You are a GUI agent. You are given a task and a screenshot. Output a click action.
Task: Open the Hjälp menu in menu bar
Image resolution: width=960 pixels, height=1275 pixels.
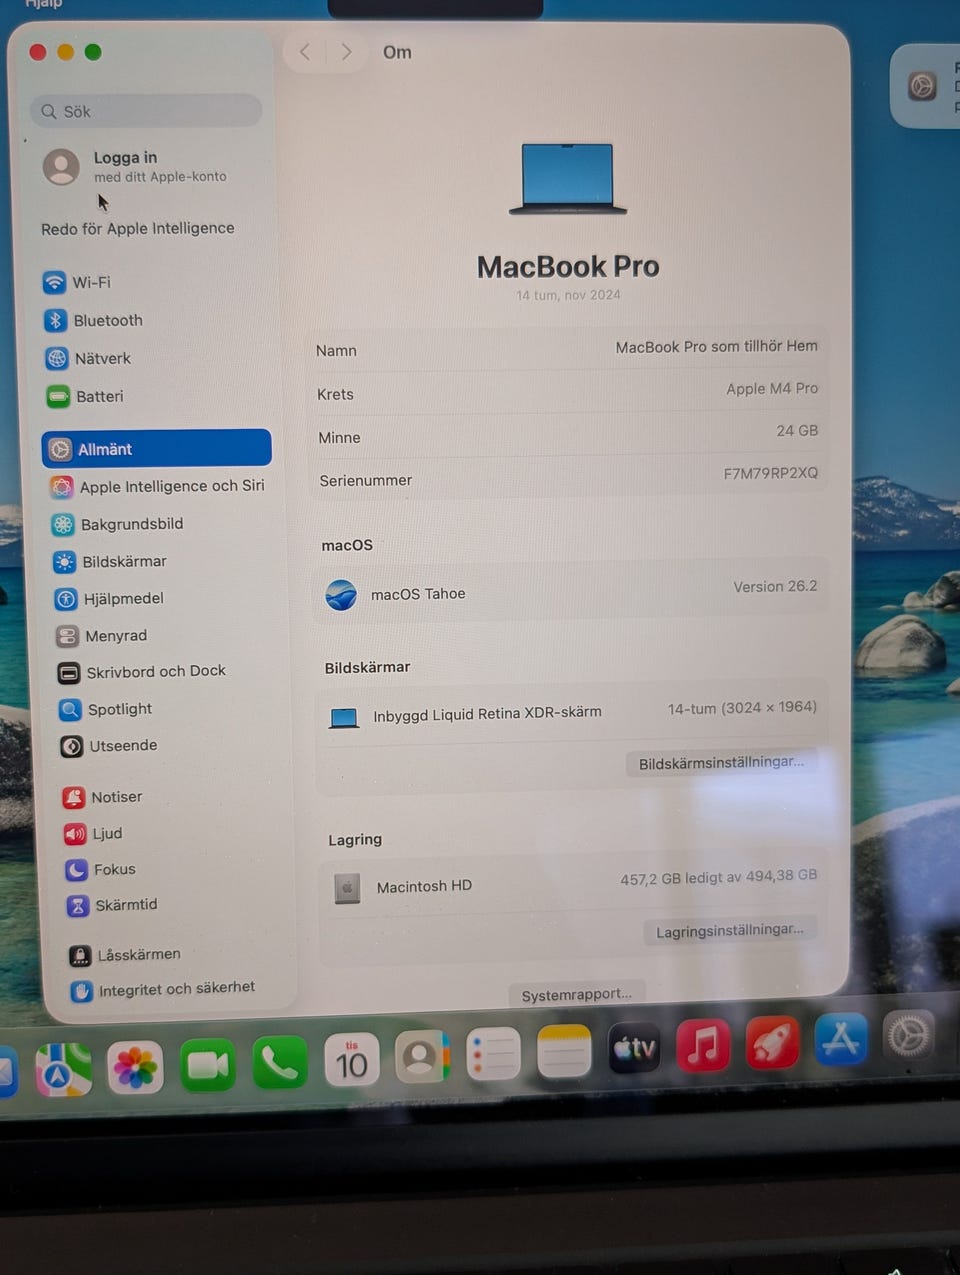(43, 4)
